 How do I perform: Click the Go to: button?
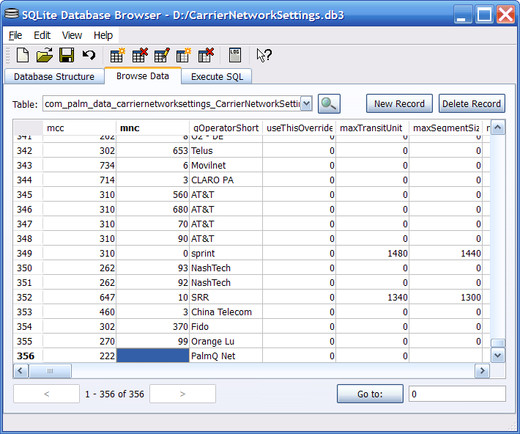[x=370, y=394]
